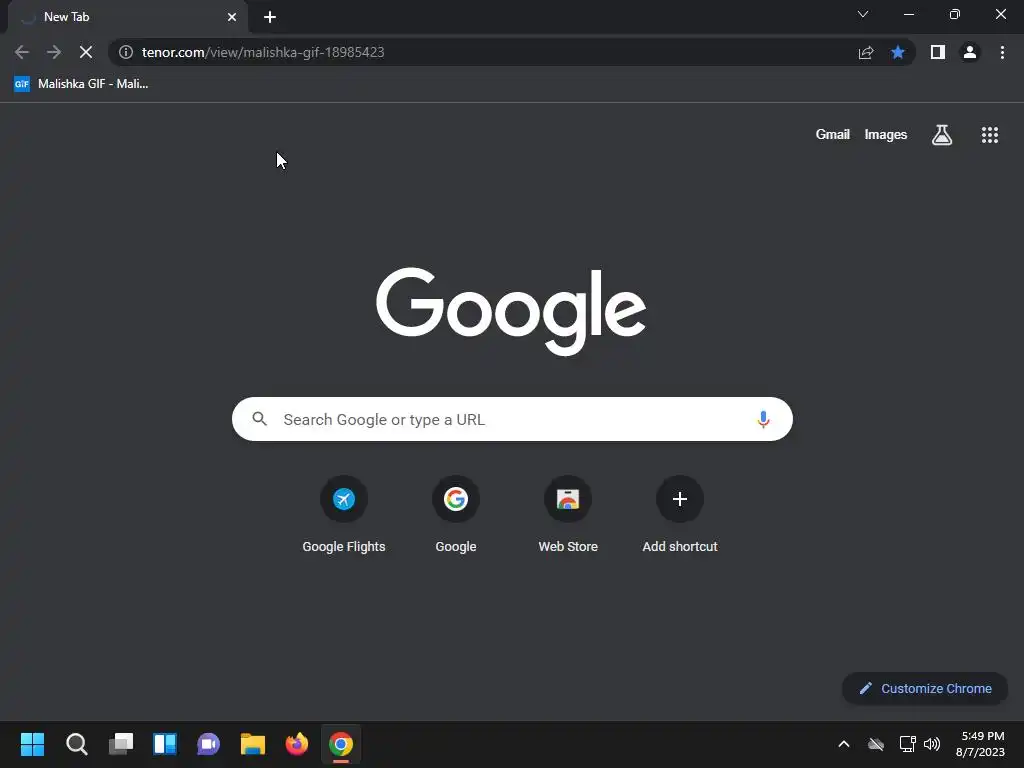The height and width of the screenshot is (768, 1024).
Task: Open Gmail link
Action: [833, 135]
